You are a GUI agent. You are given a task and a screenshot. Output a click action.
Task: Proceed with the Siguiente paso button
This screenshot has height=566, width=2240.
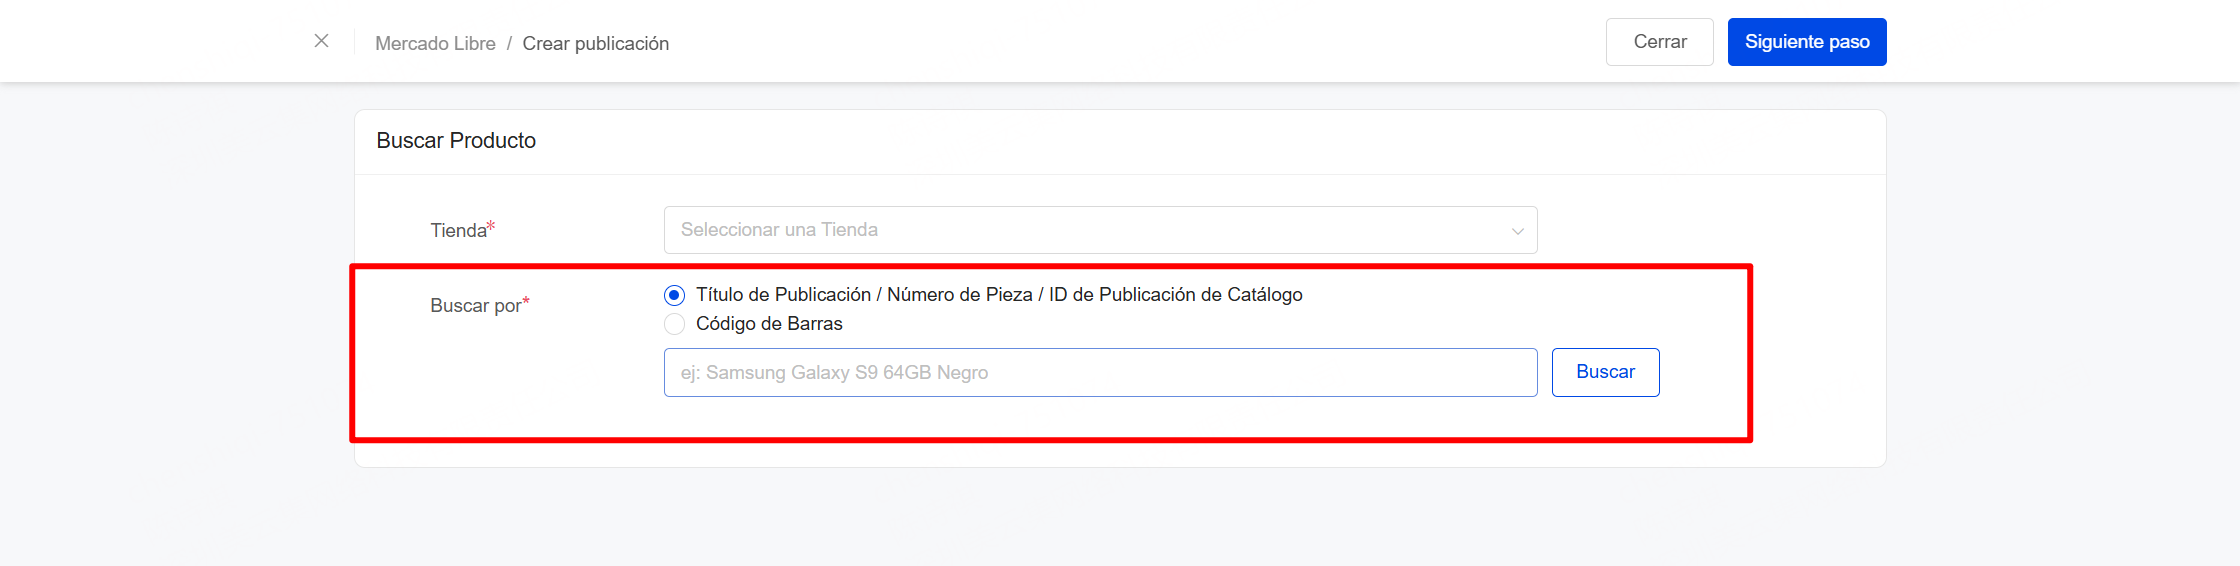pos(1806,42)
